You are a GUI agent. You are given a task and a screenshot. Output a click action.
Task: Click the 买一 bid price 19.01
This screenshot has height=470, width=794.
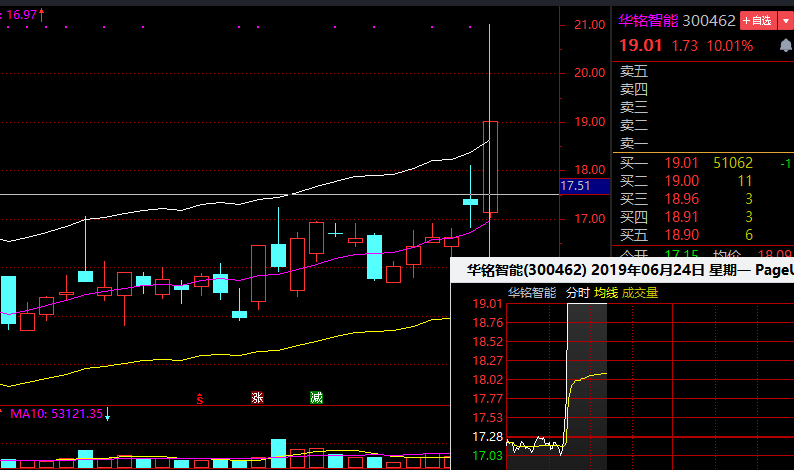(x=682, y=163)
